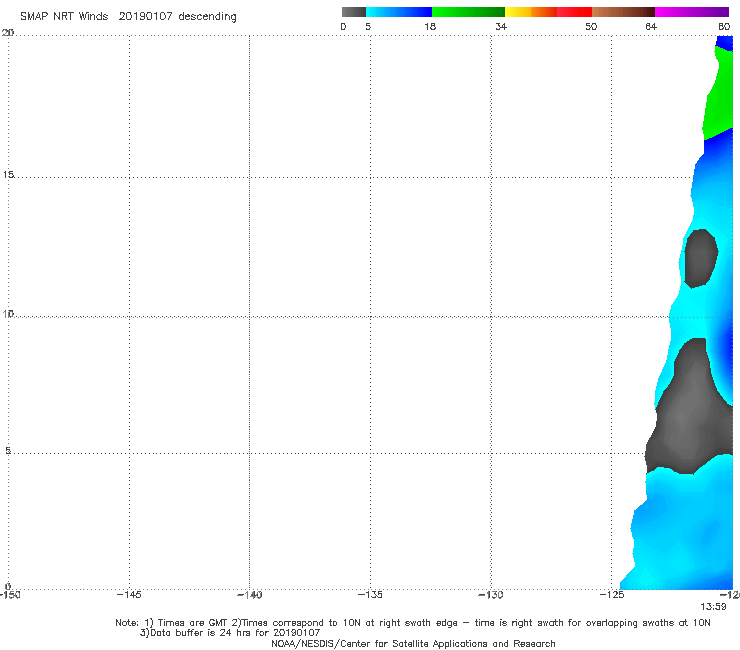Click the magenta-purple segment of the color bar

[x=692, y=12]
